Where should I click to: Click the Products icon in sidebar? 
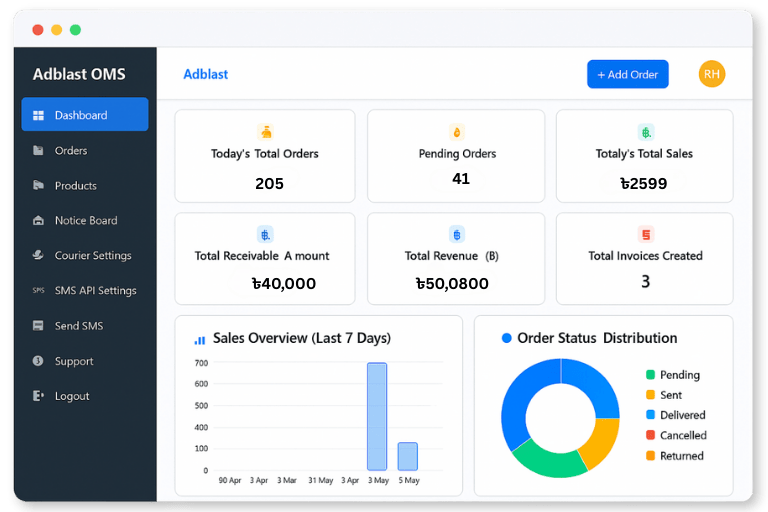tap(38, 185)
